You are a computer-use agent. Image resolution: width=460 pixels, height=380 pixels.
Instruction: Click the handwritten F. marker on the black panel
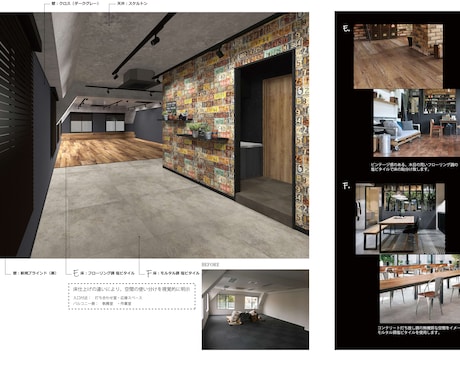pos(347,186)
